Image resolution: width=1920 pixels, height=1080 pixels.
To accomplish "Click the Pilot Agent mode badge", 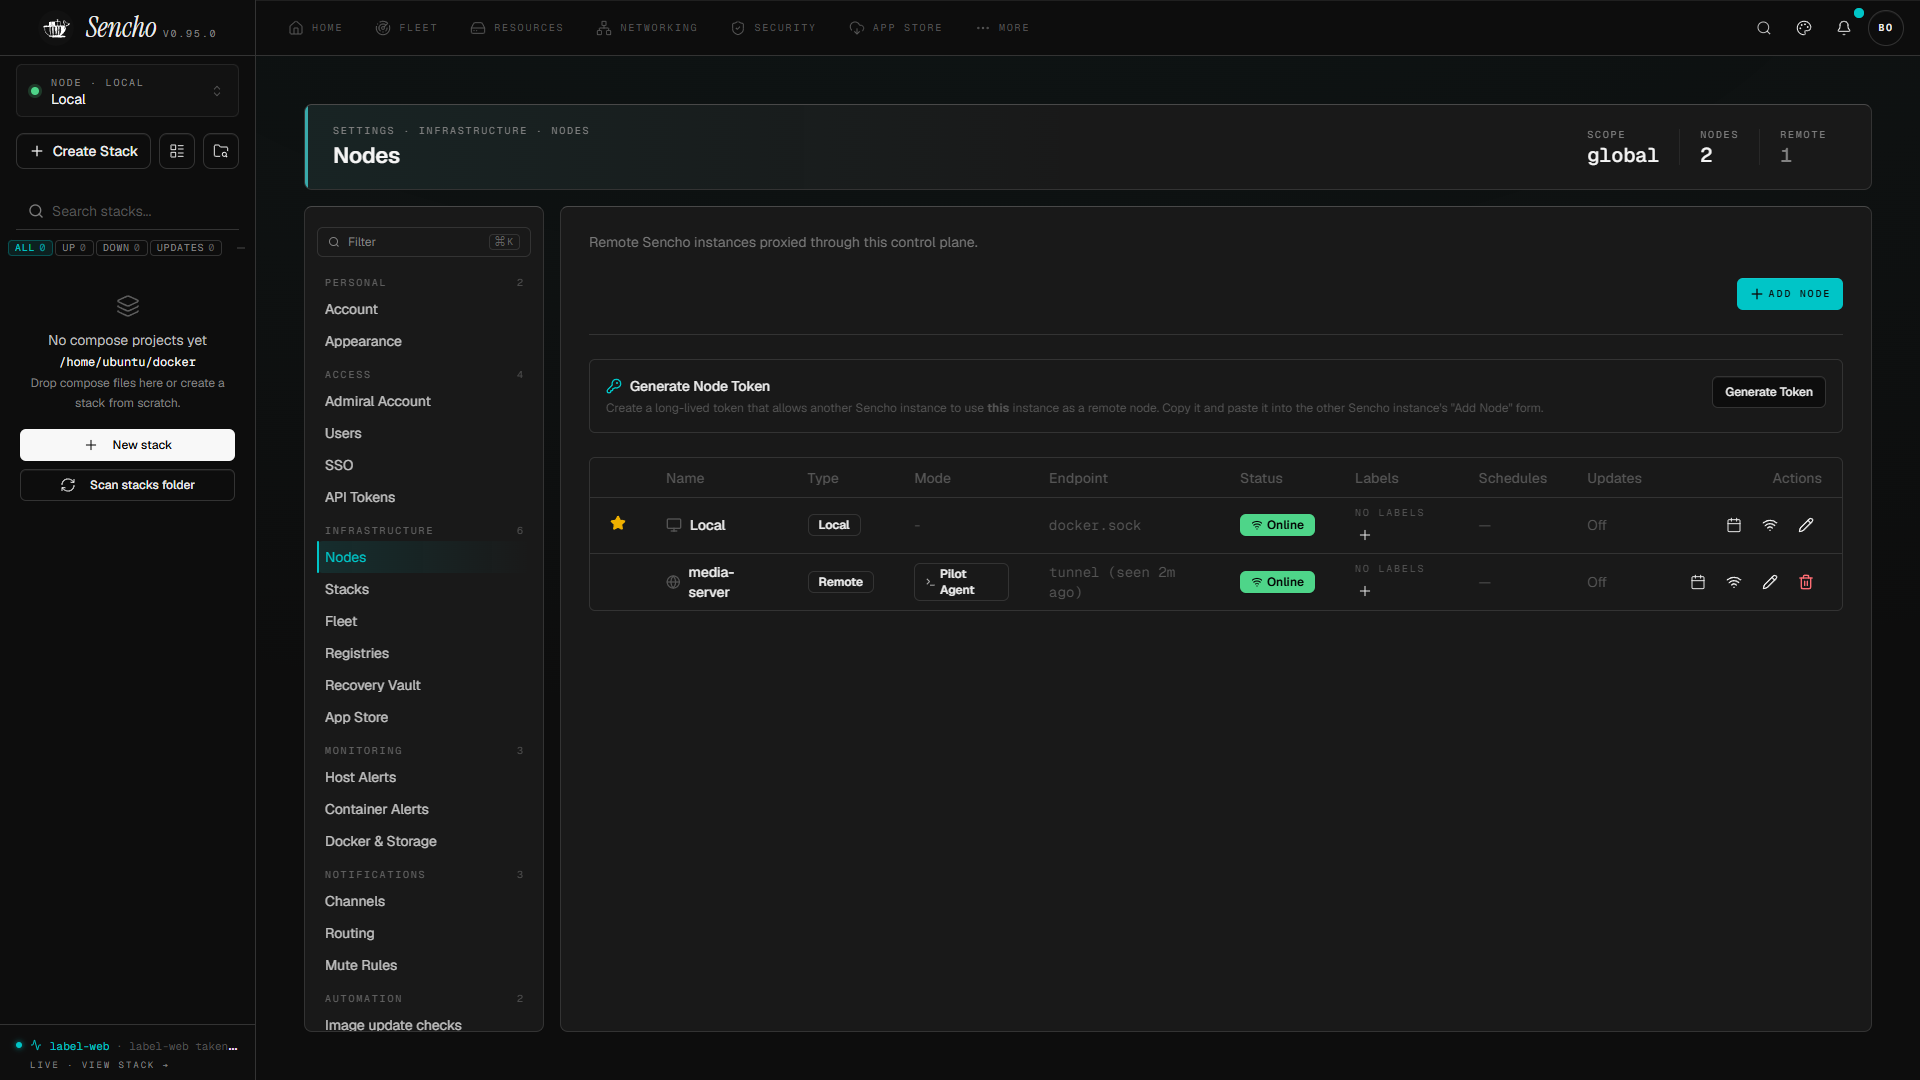I will [x=961, y=582].
